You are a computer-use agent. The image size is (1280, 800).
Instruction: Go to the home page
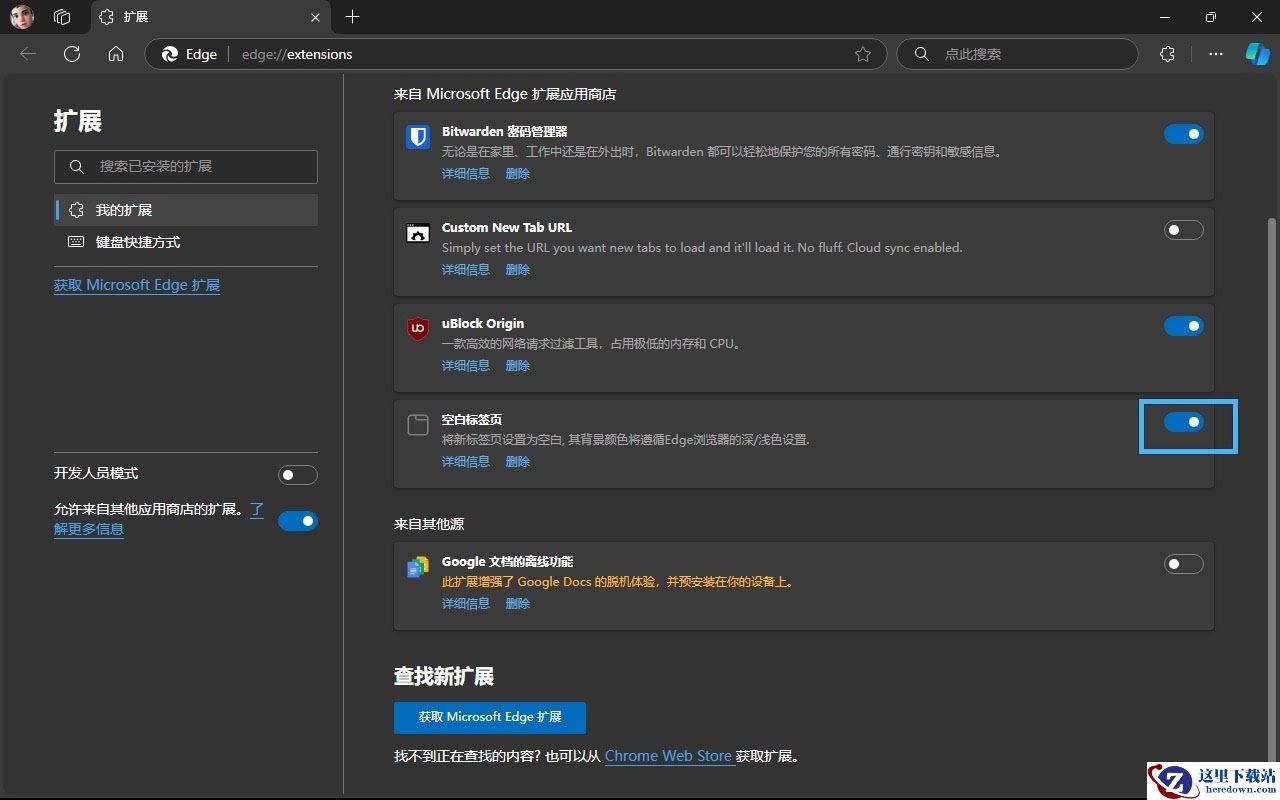116,54
